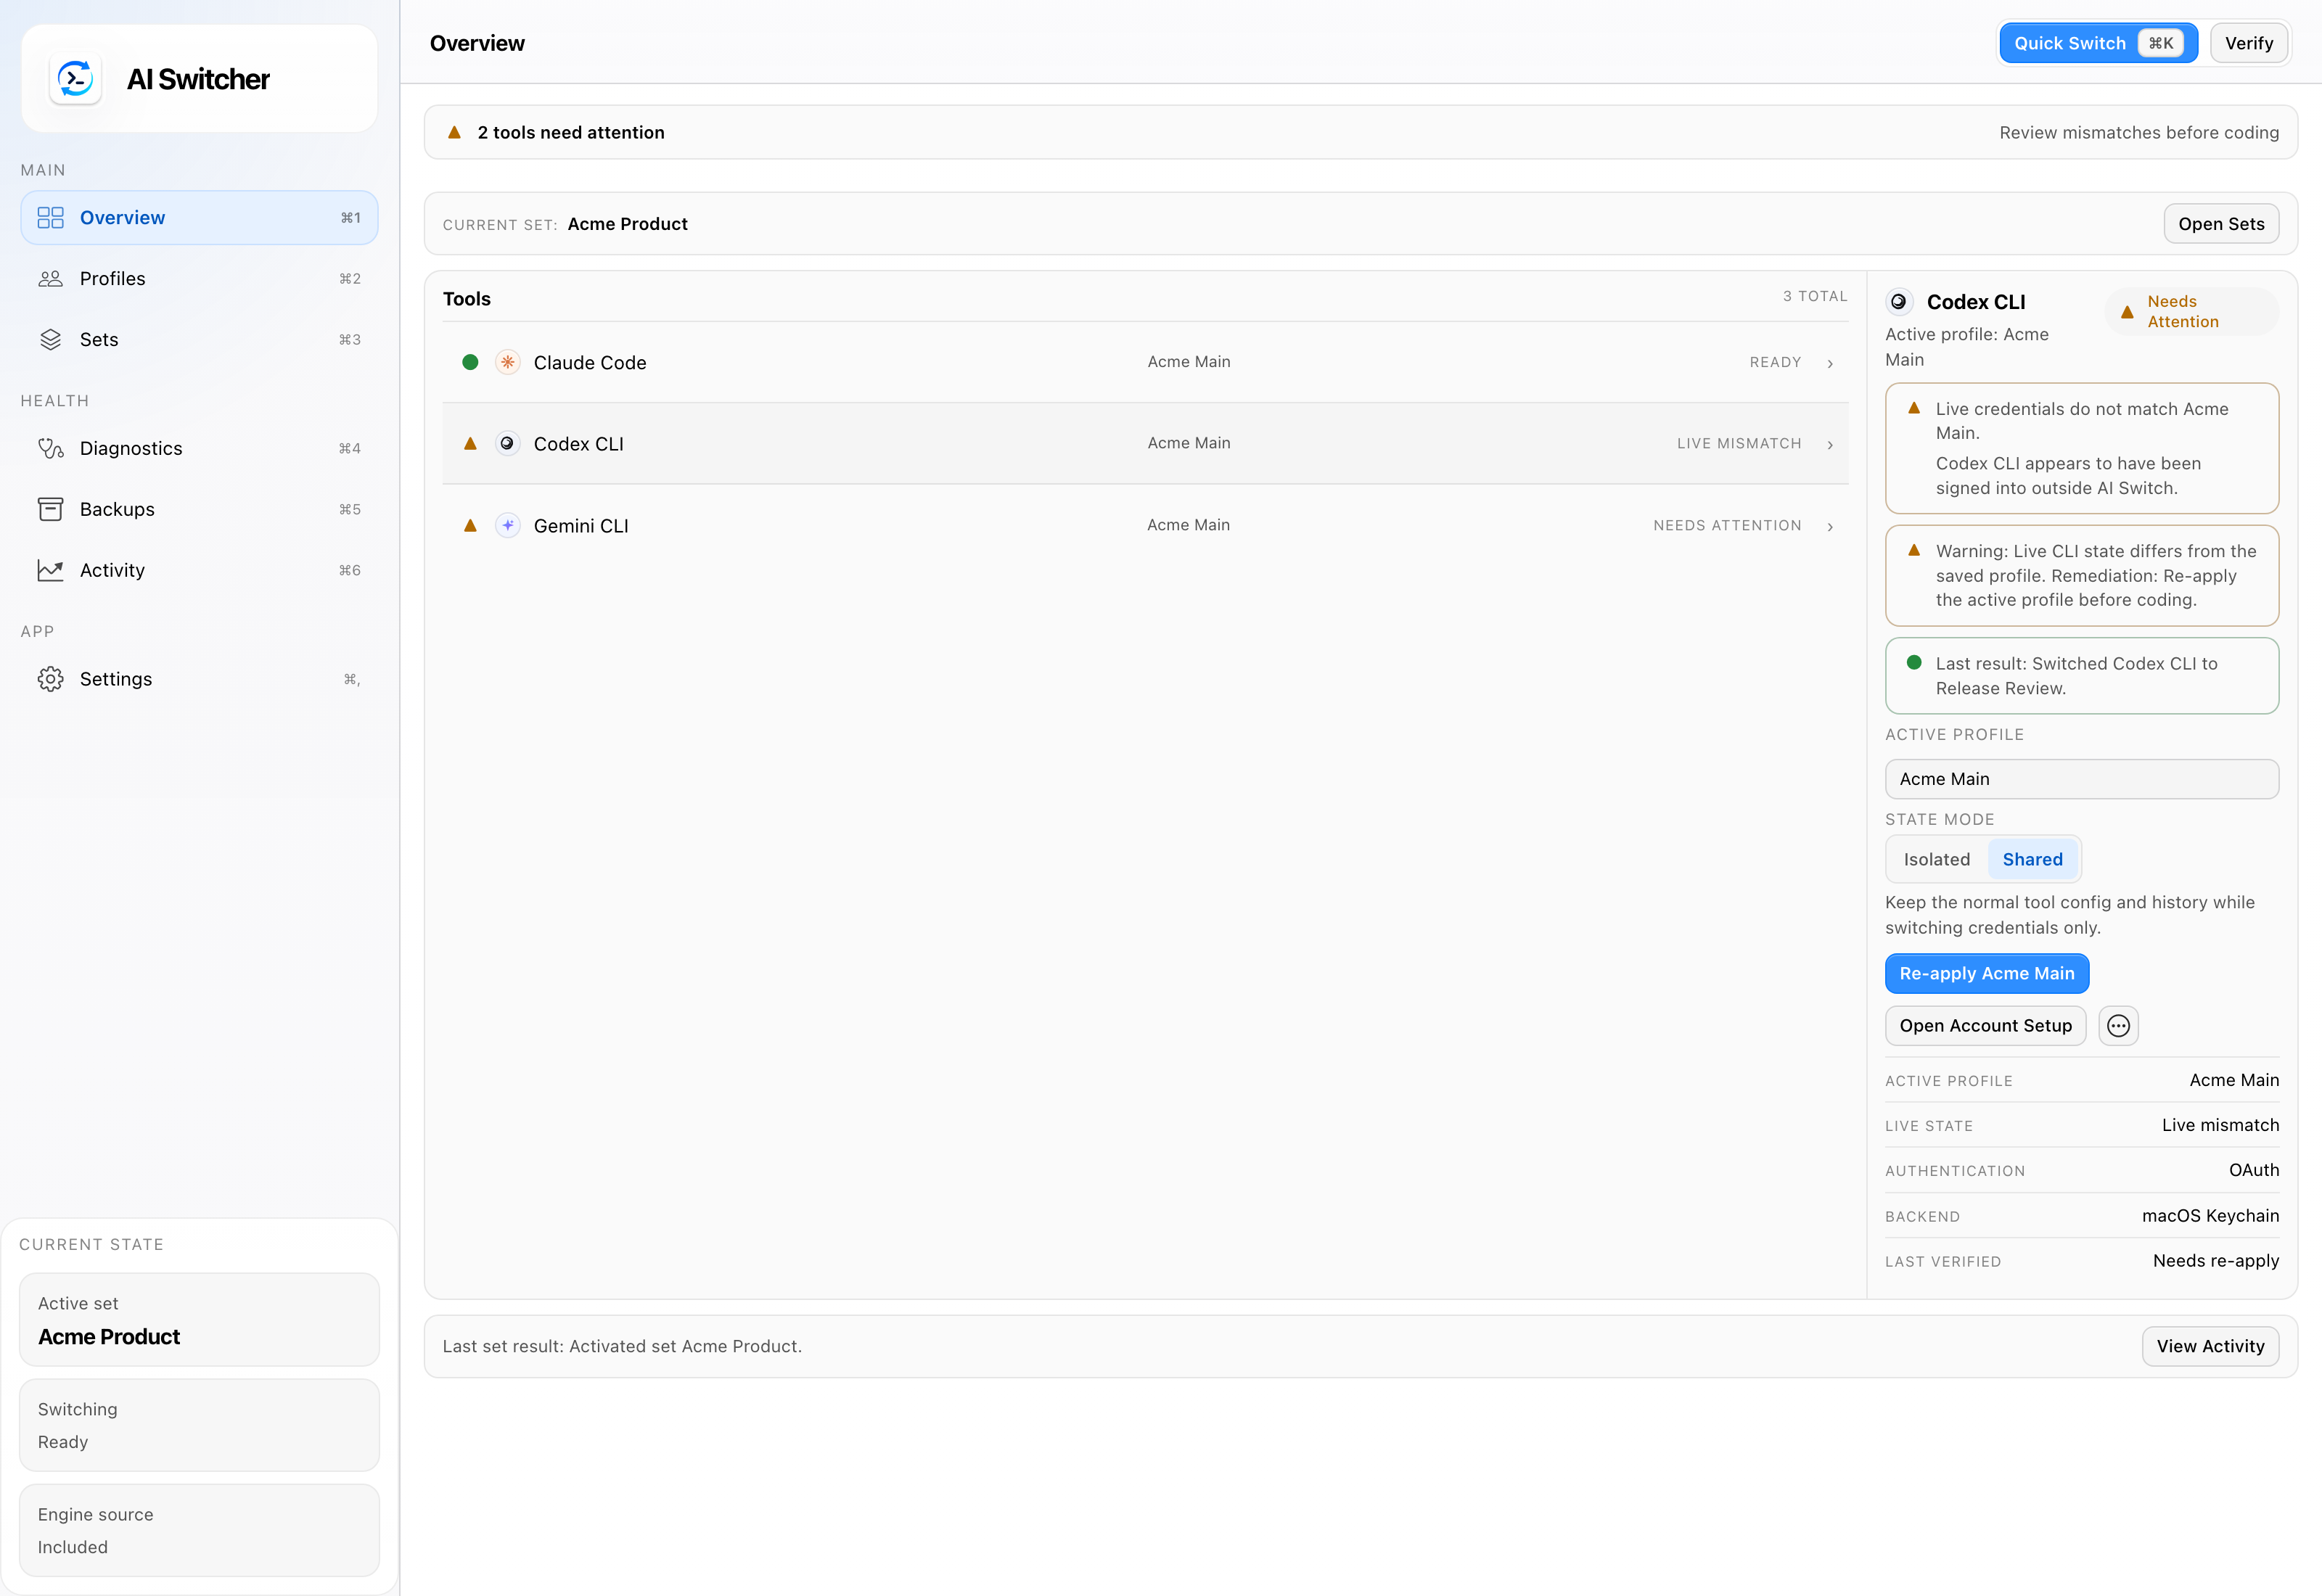
Task: Click the ⌘K shortcut badge in Quick Switch
Action: pyautogui.click(x=2160, y=43)
